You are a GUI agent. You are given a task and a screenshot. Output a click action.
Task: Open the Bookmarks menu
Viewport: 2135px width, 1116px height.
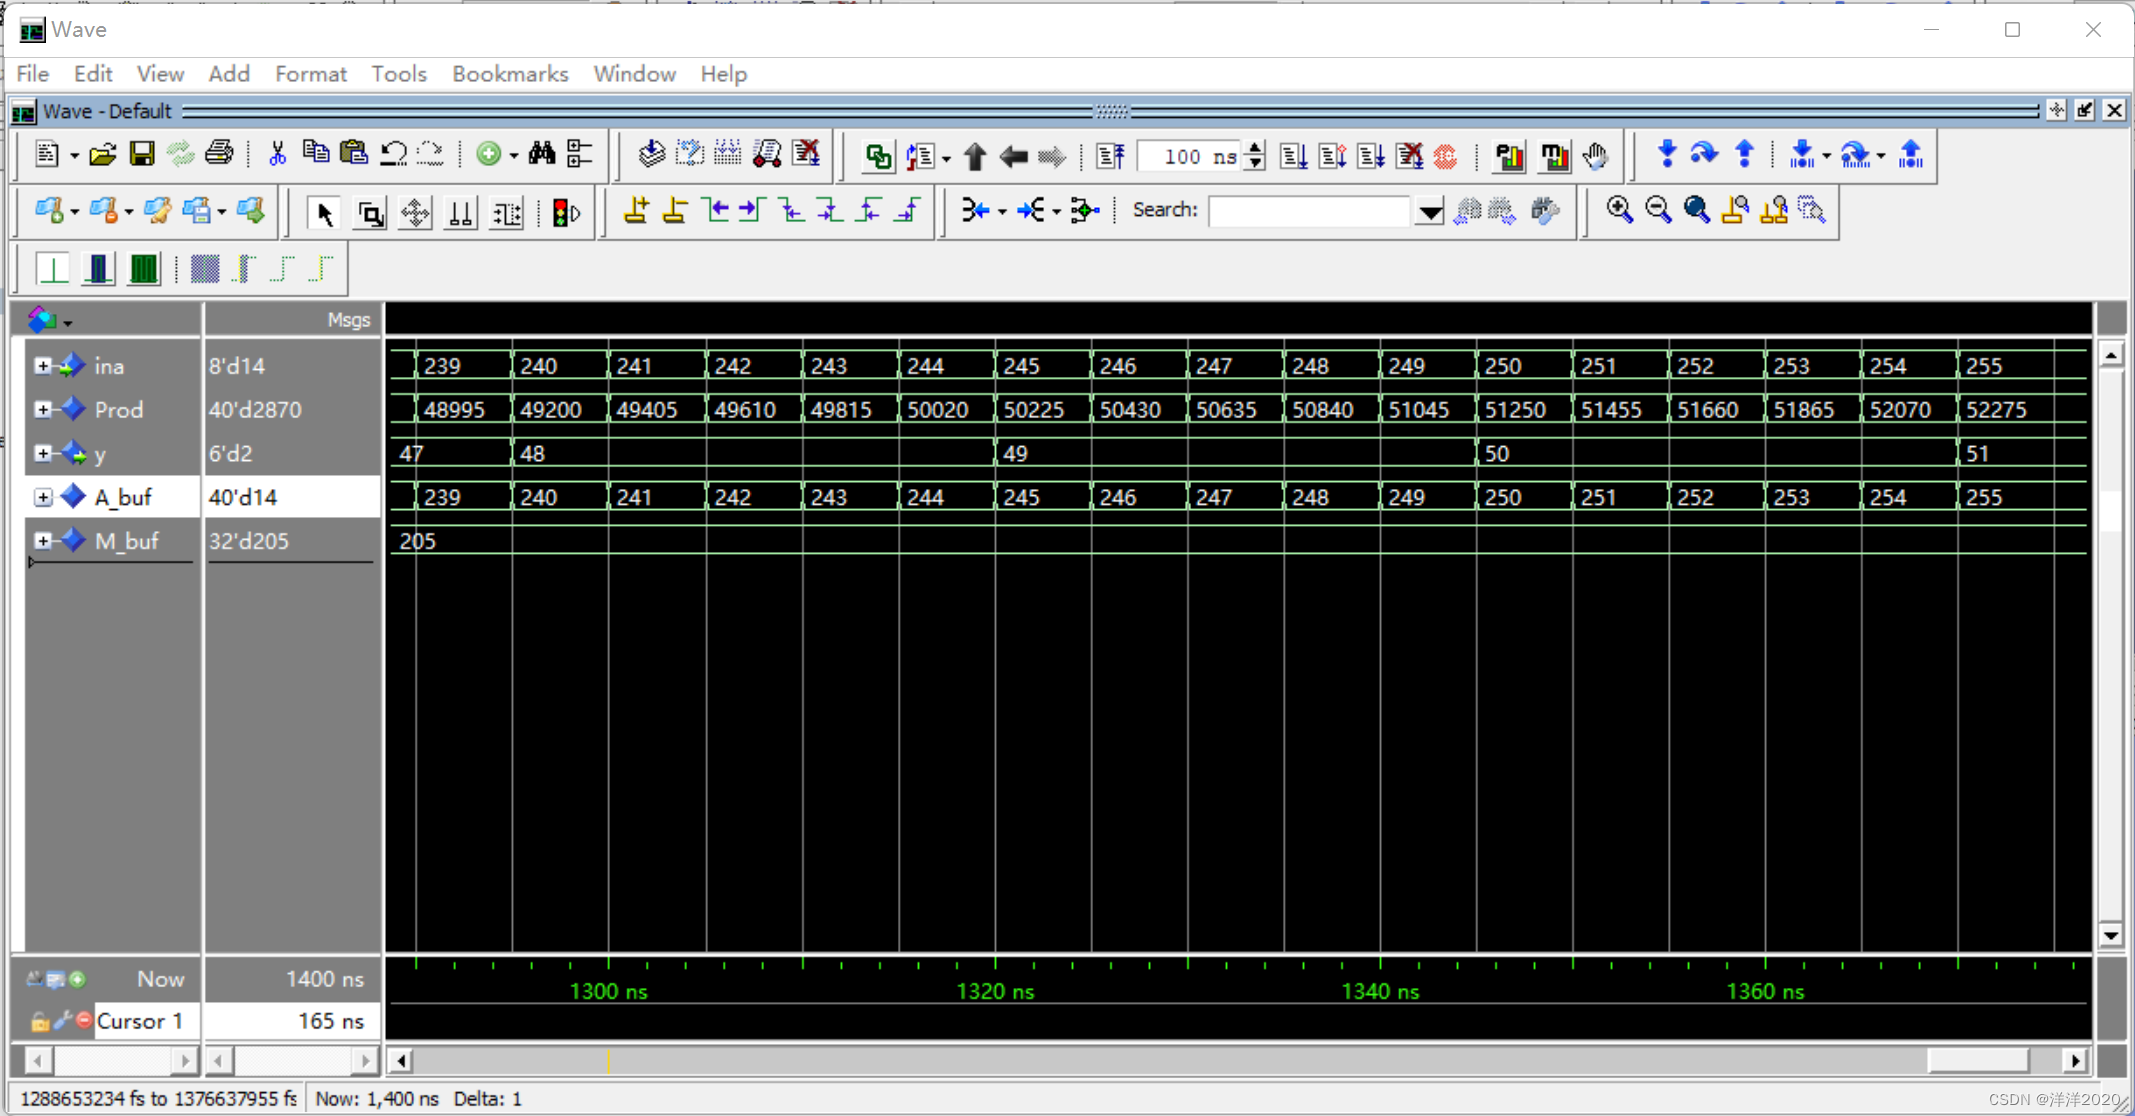tap(509, 74)
